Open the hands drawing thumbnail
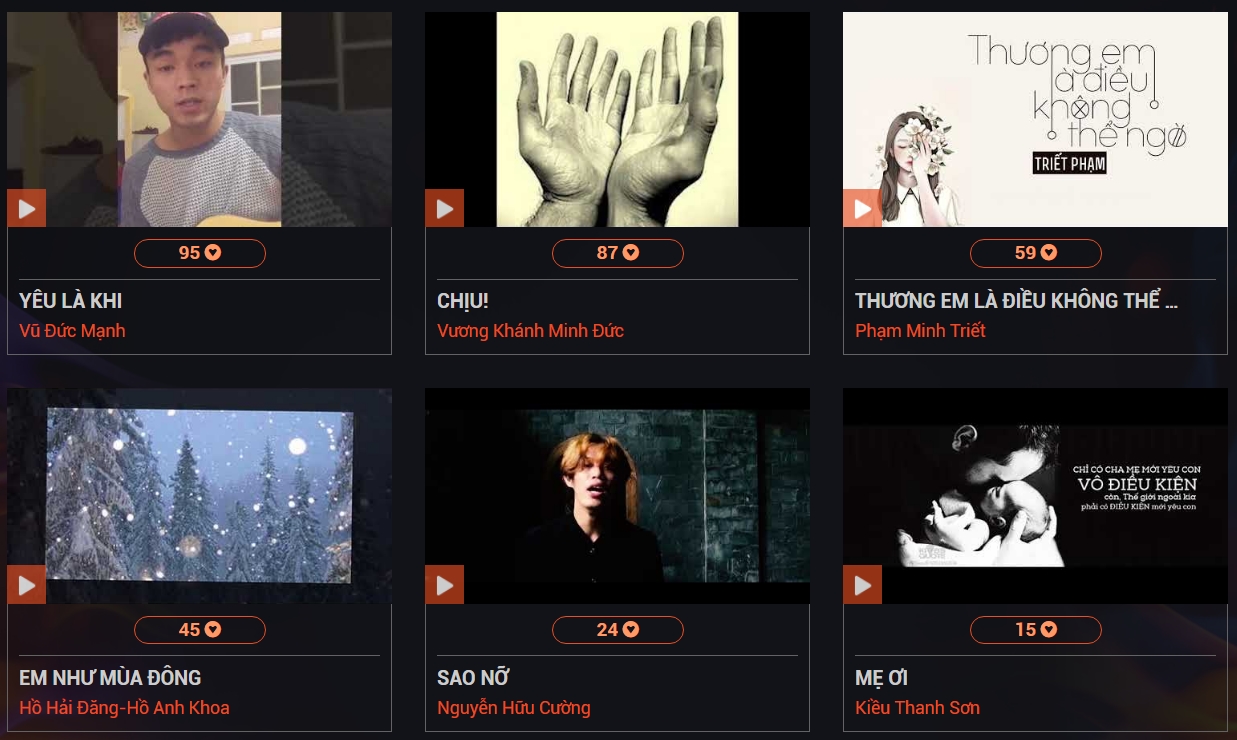The height and width of the screenshot is (740, 1237). coord(617,119)
